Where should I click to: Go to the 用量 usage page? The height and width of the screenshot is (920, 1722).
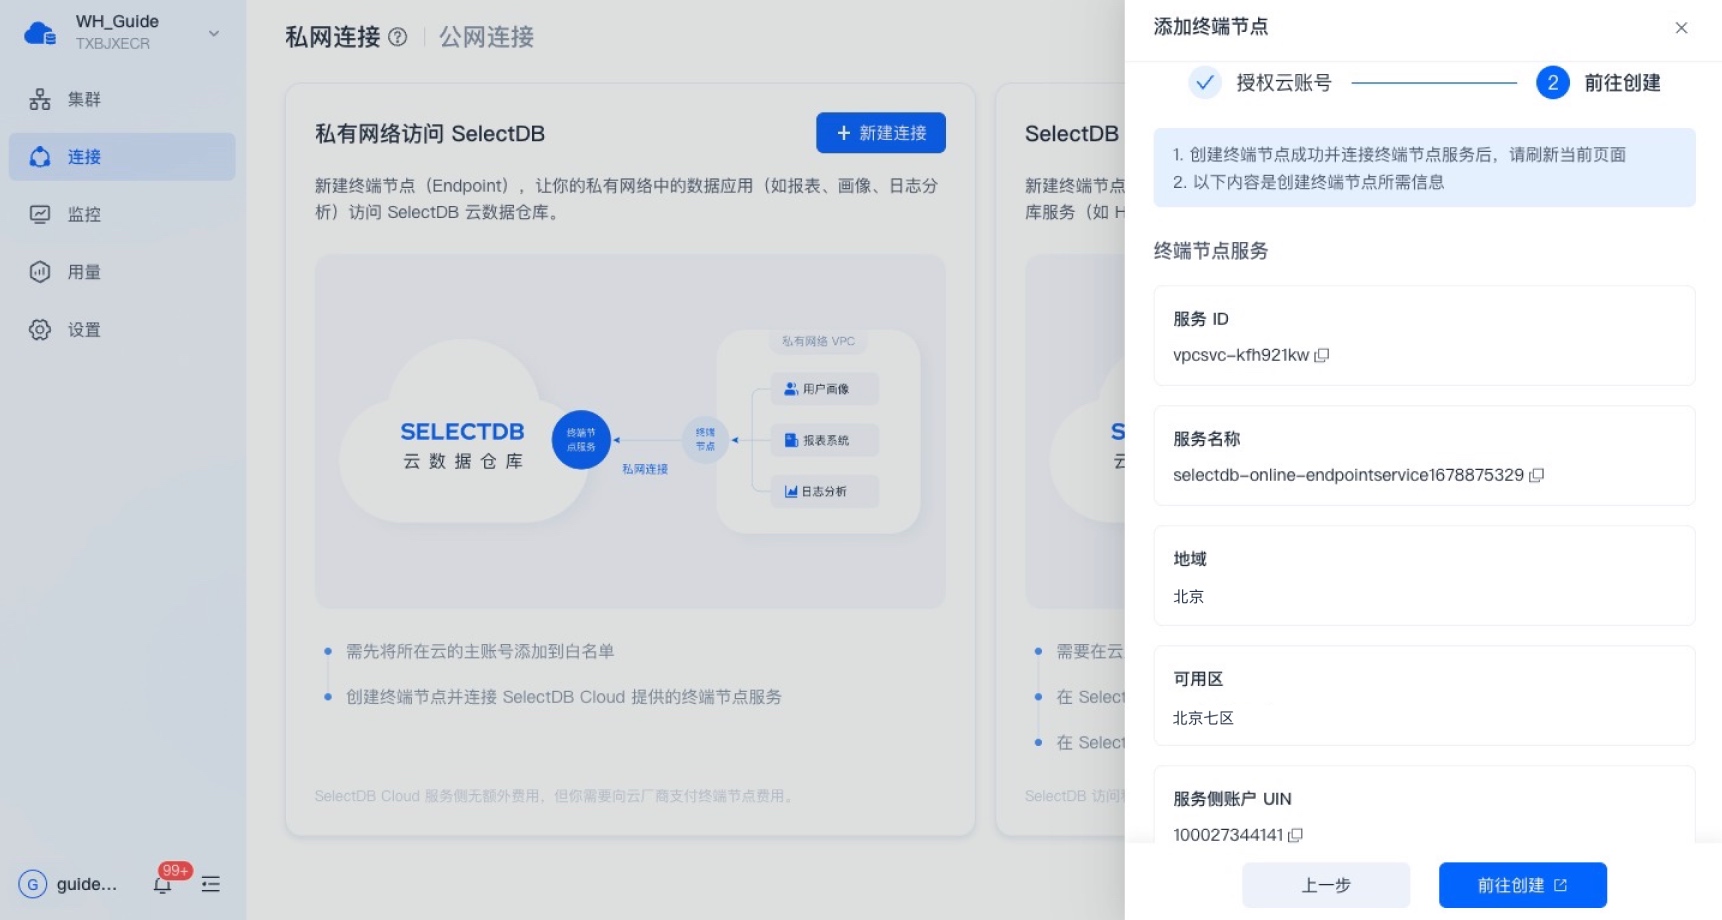pyautogui.click(x=122, y=272)
